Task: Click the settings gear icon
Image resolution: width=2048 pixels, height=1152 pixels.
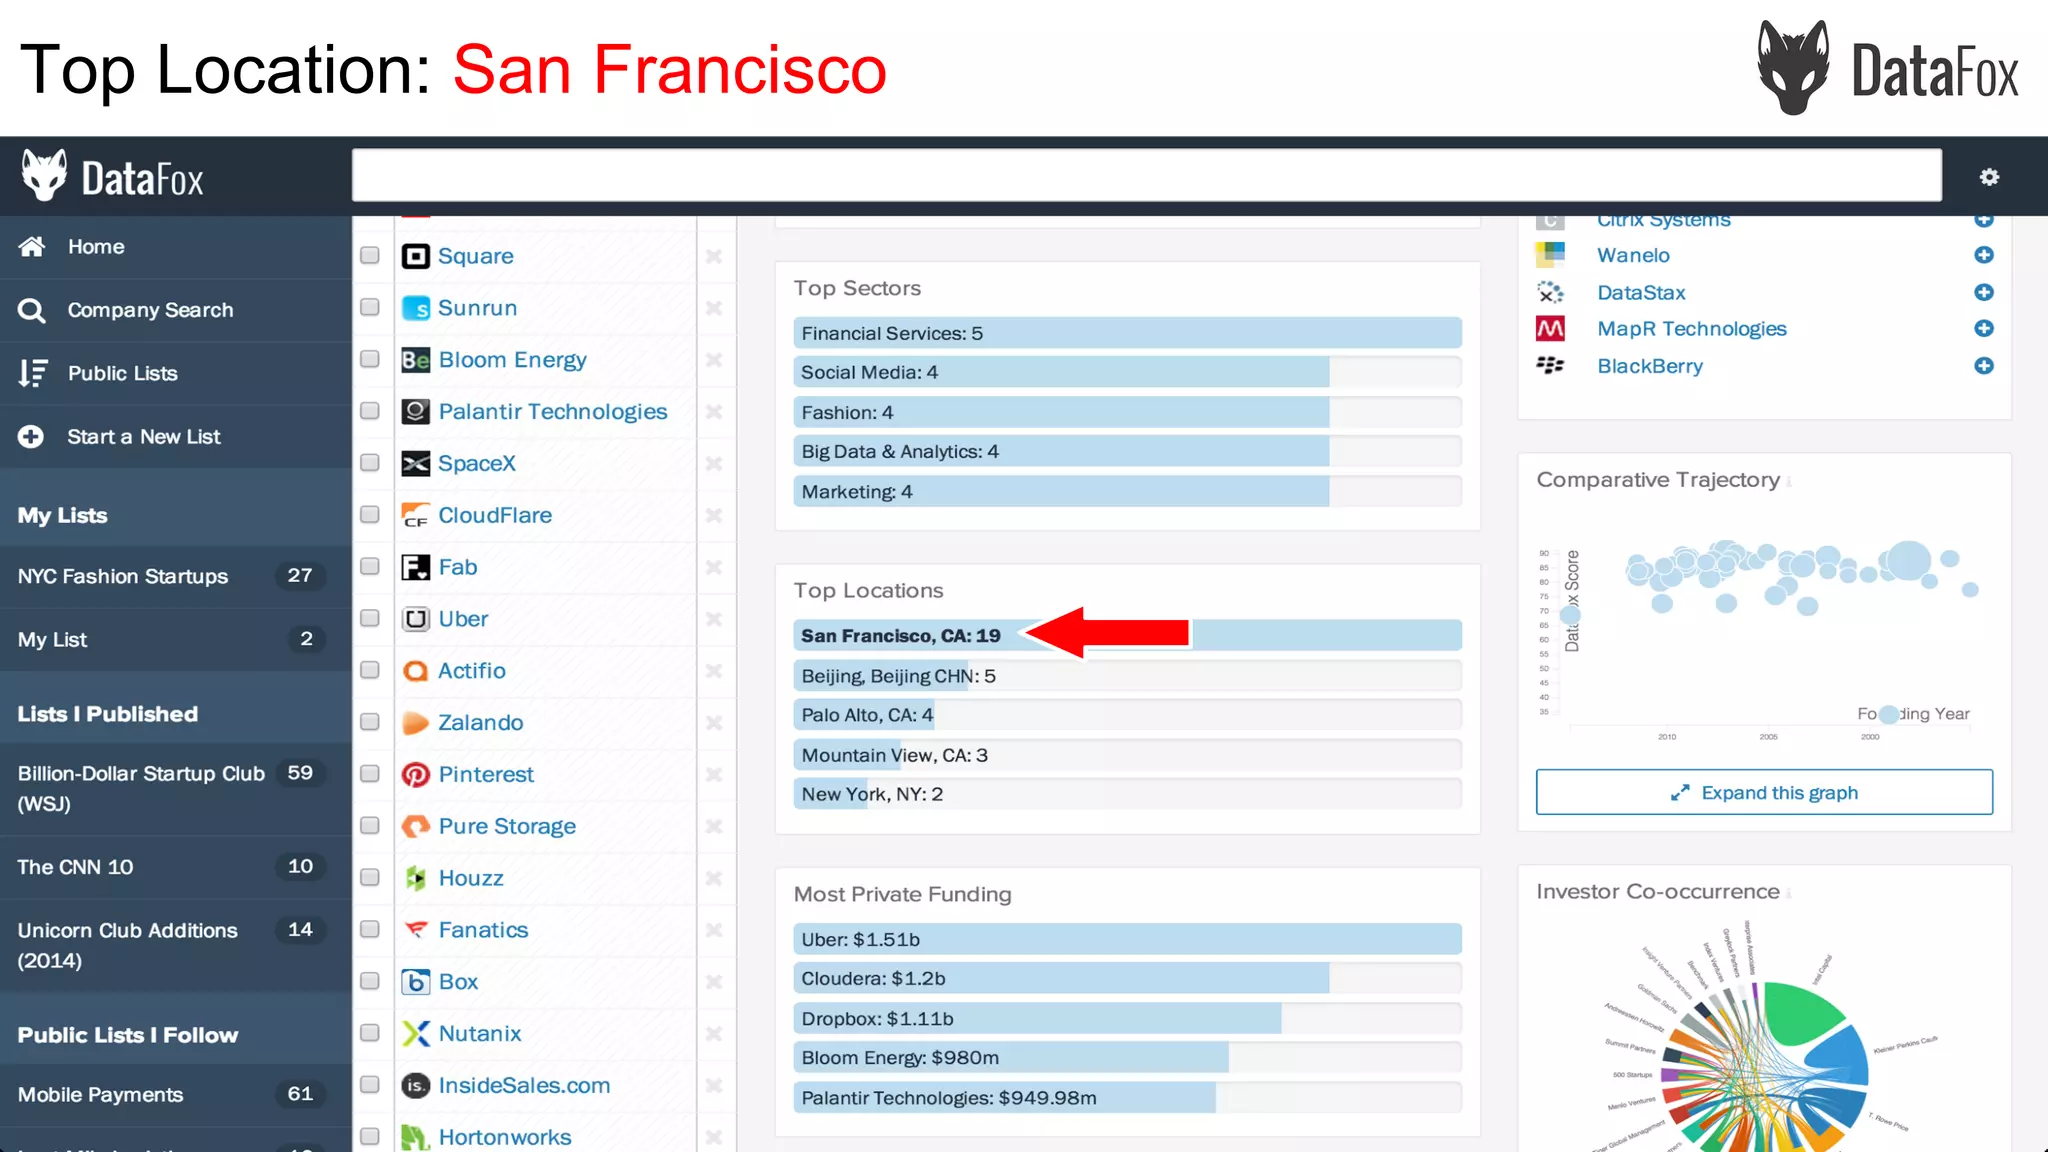Action: pyautogui.click(x=1989, y=177)
